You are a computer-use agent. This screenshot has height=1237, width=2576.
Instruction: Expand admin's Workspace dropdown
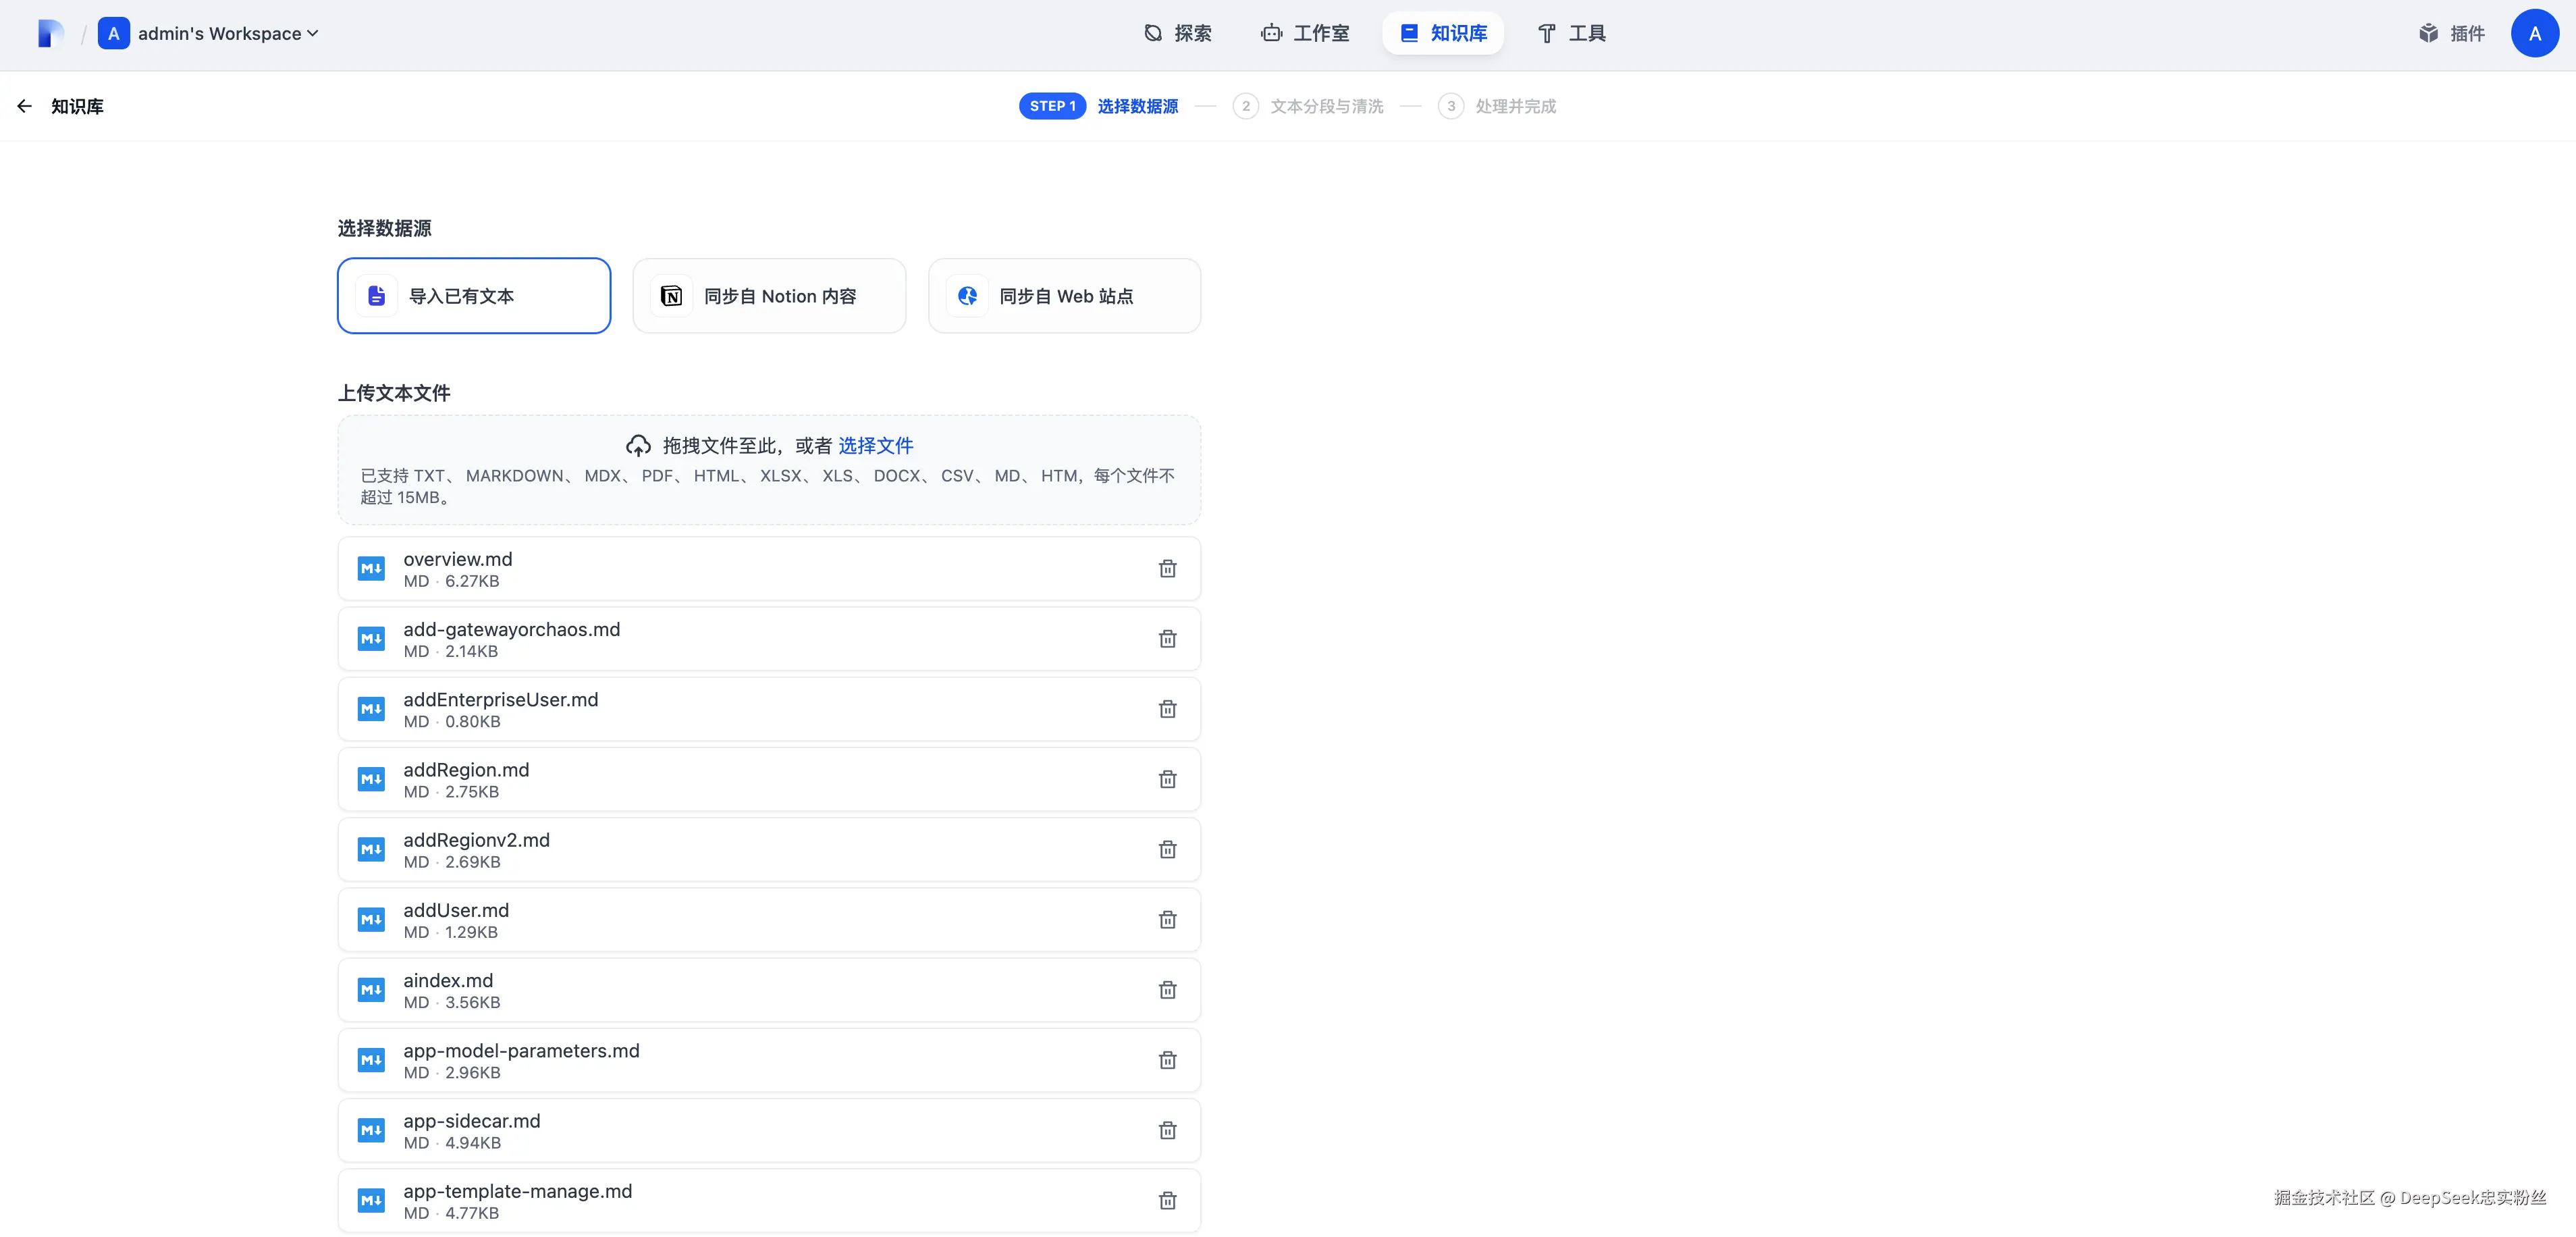[227, 34]
